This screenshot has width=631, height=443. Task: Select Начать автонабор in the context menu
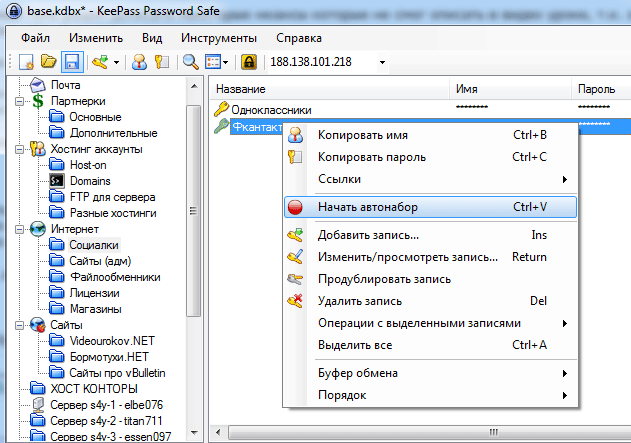431,207
